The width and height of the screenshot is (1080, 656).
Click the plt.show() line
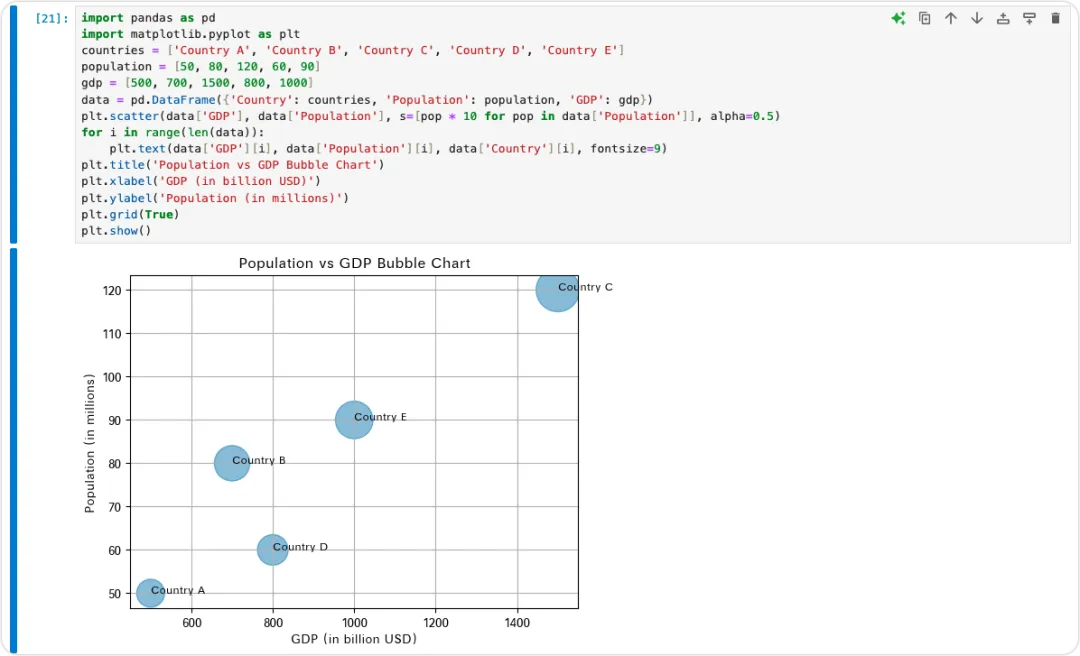tap(116, 231)
